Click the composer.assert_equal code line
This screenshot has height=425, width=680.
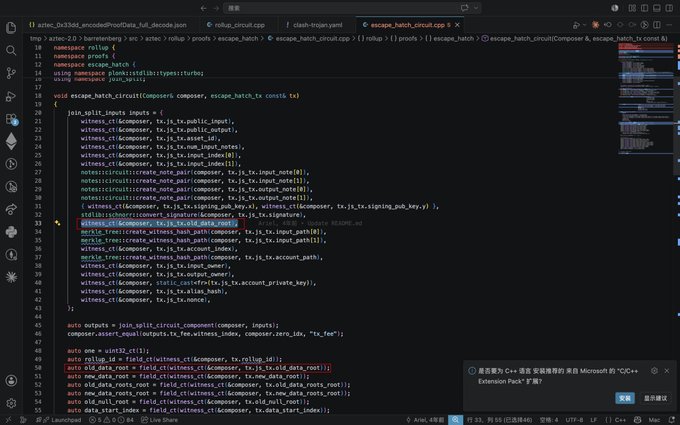(205, 333)
